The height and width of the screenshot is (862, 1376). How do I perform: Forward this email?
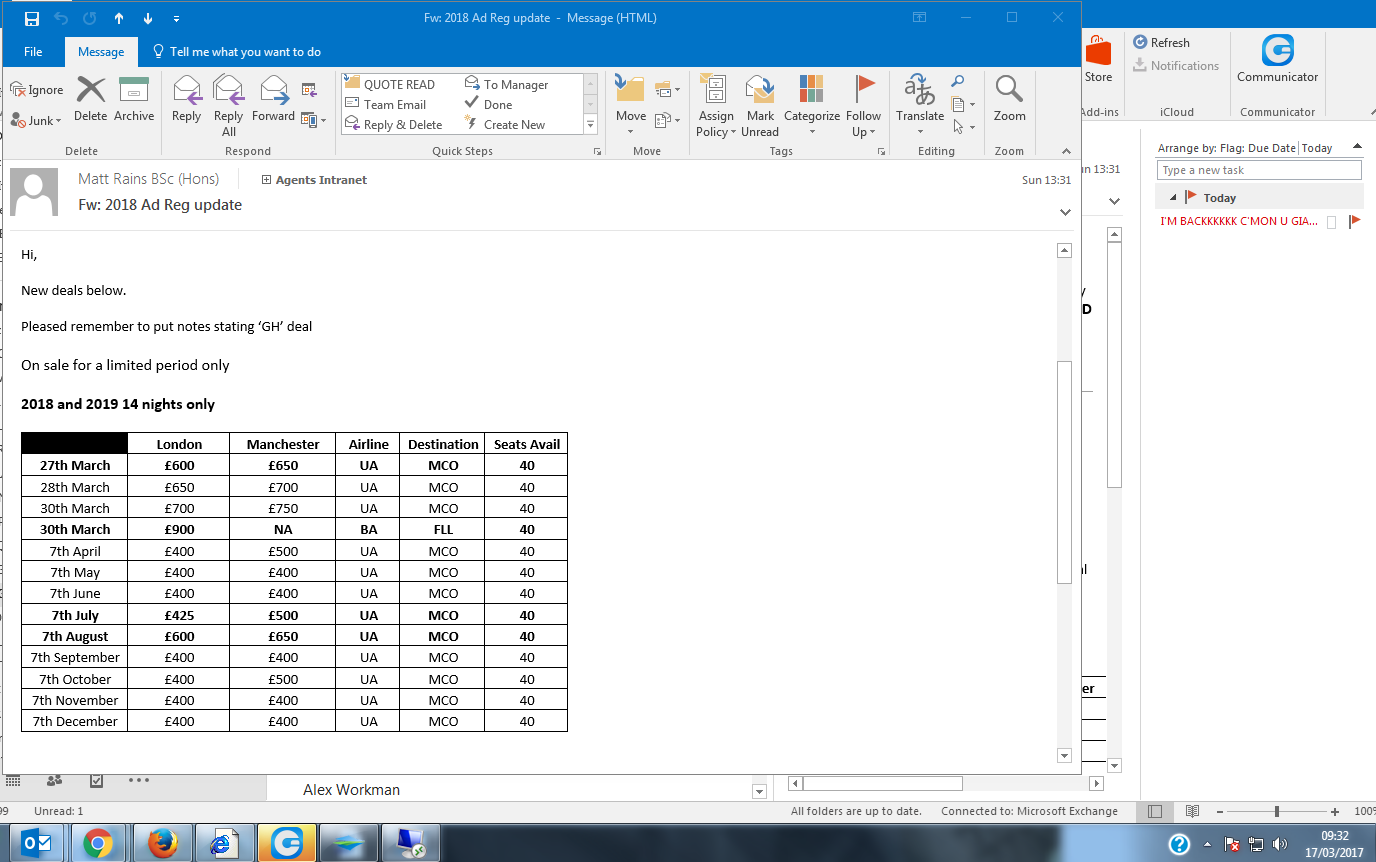(273, 100)
